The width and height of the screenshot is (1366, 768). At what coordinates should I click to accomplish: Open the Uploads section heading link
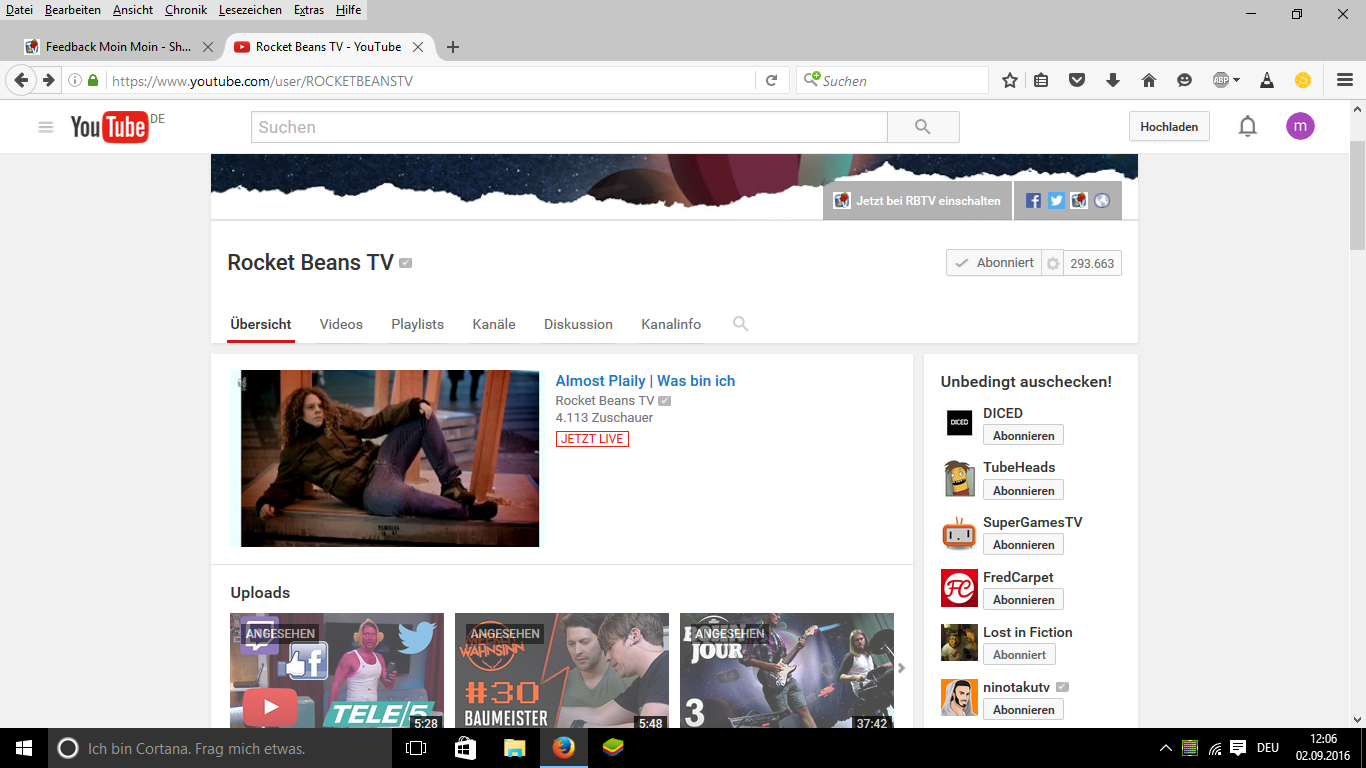[260, 592]
